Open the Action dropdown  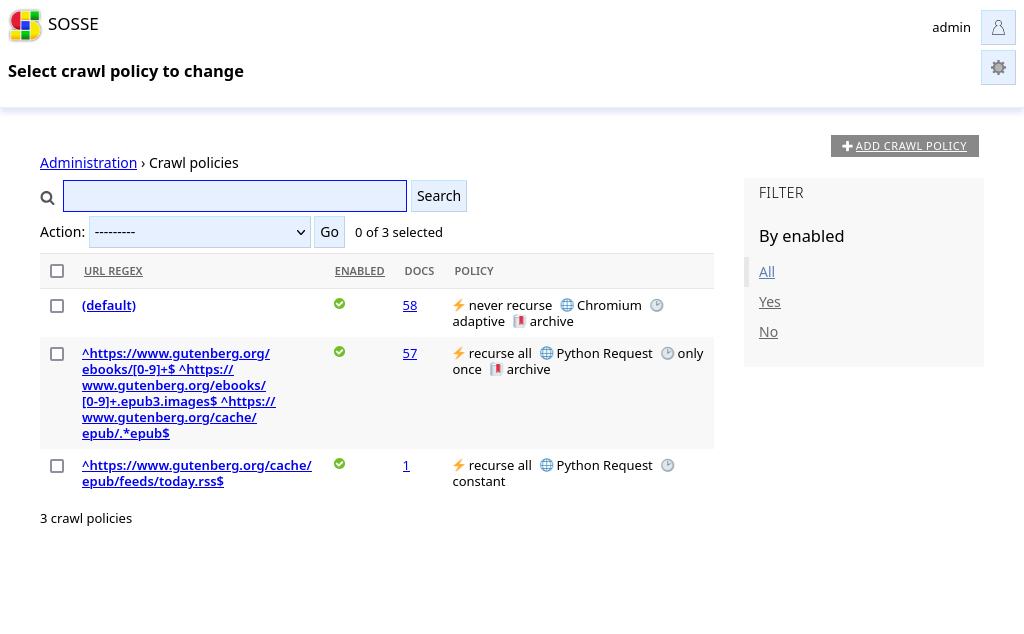point(200,232)
